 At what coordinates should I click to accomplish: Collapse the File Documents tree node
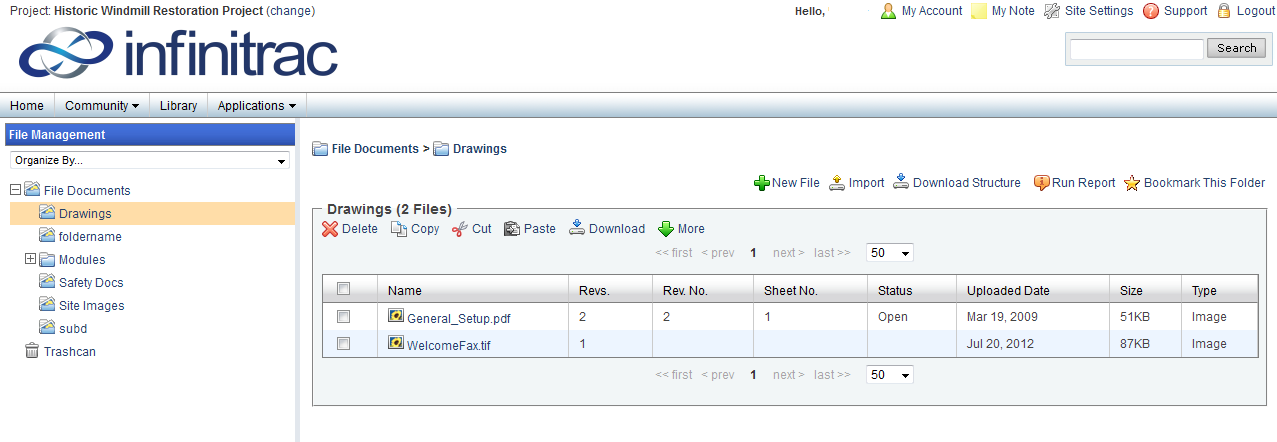(x=15, y=190)
